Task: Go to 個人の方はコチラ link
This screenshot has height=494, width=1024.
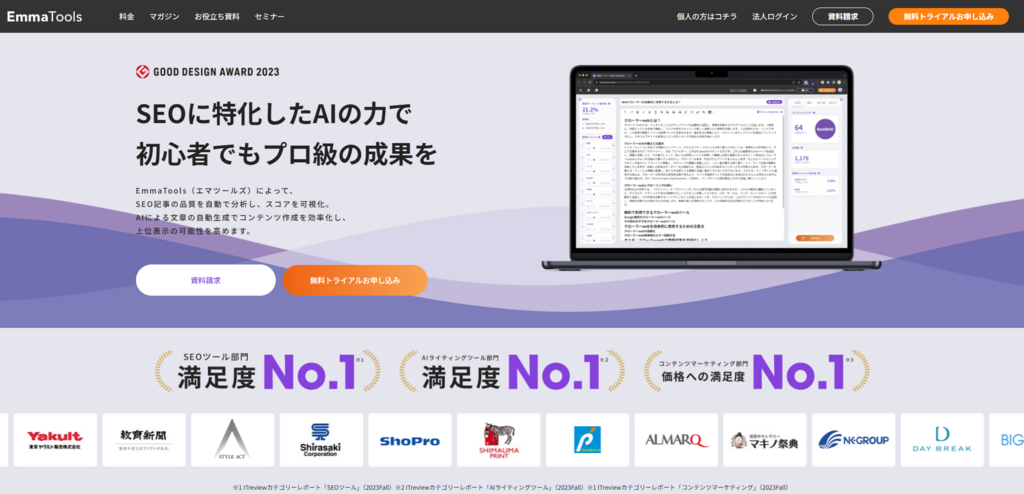Action: (707, 16)
